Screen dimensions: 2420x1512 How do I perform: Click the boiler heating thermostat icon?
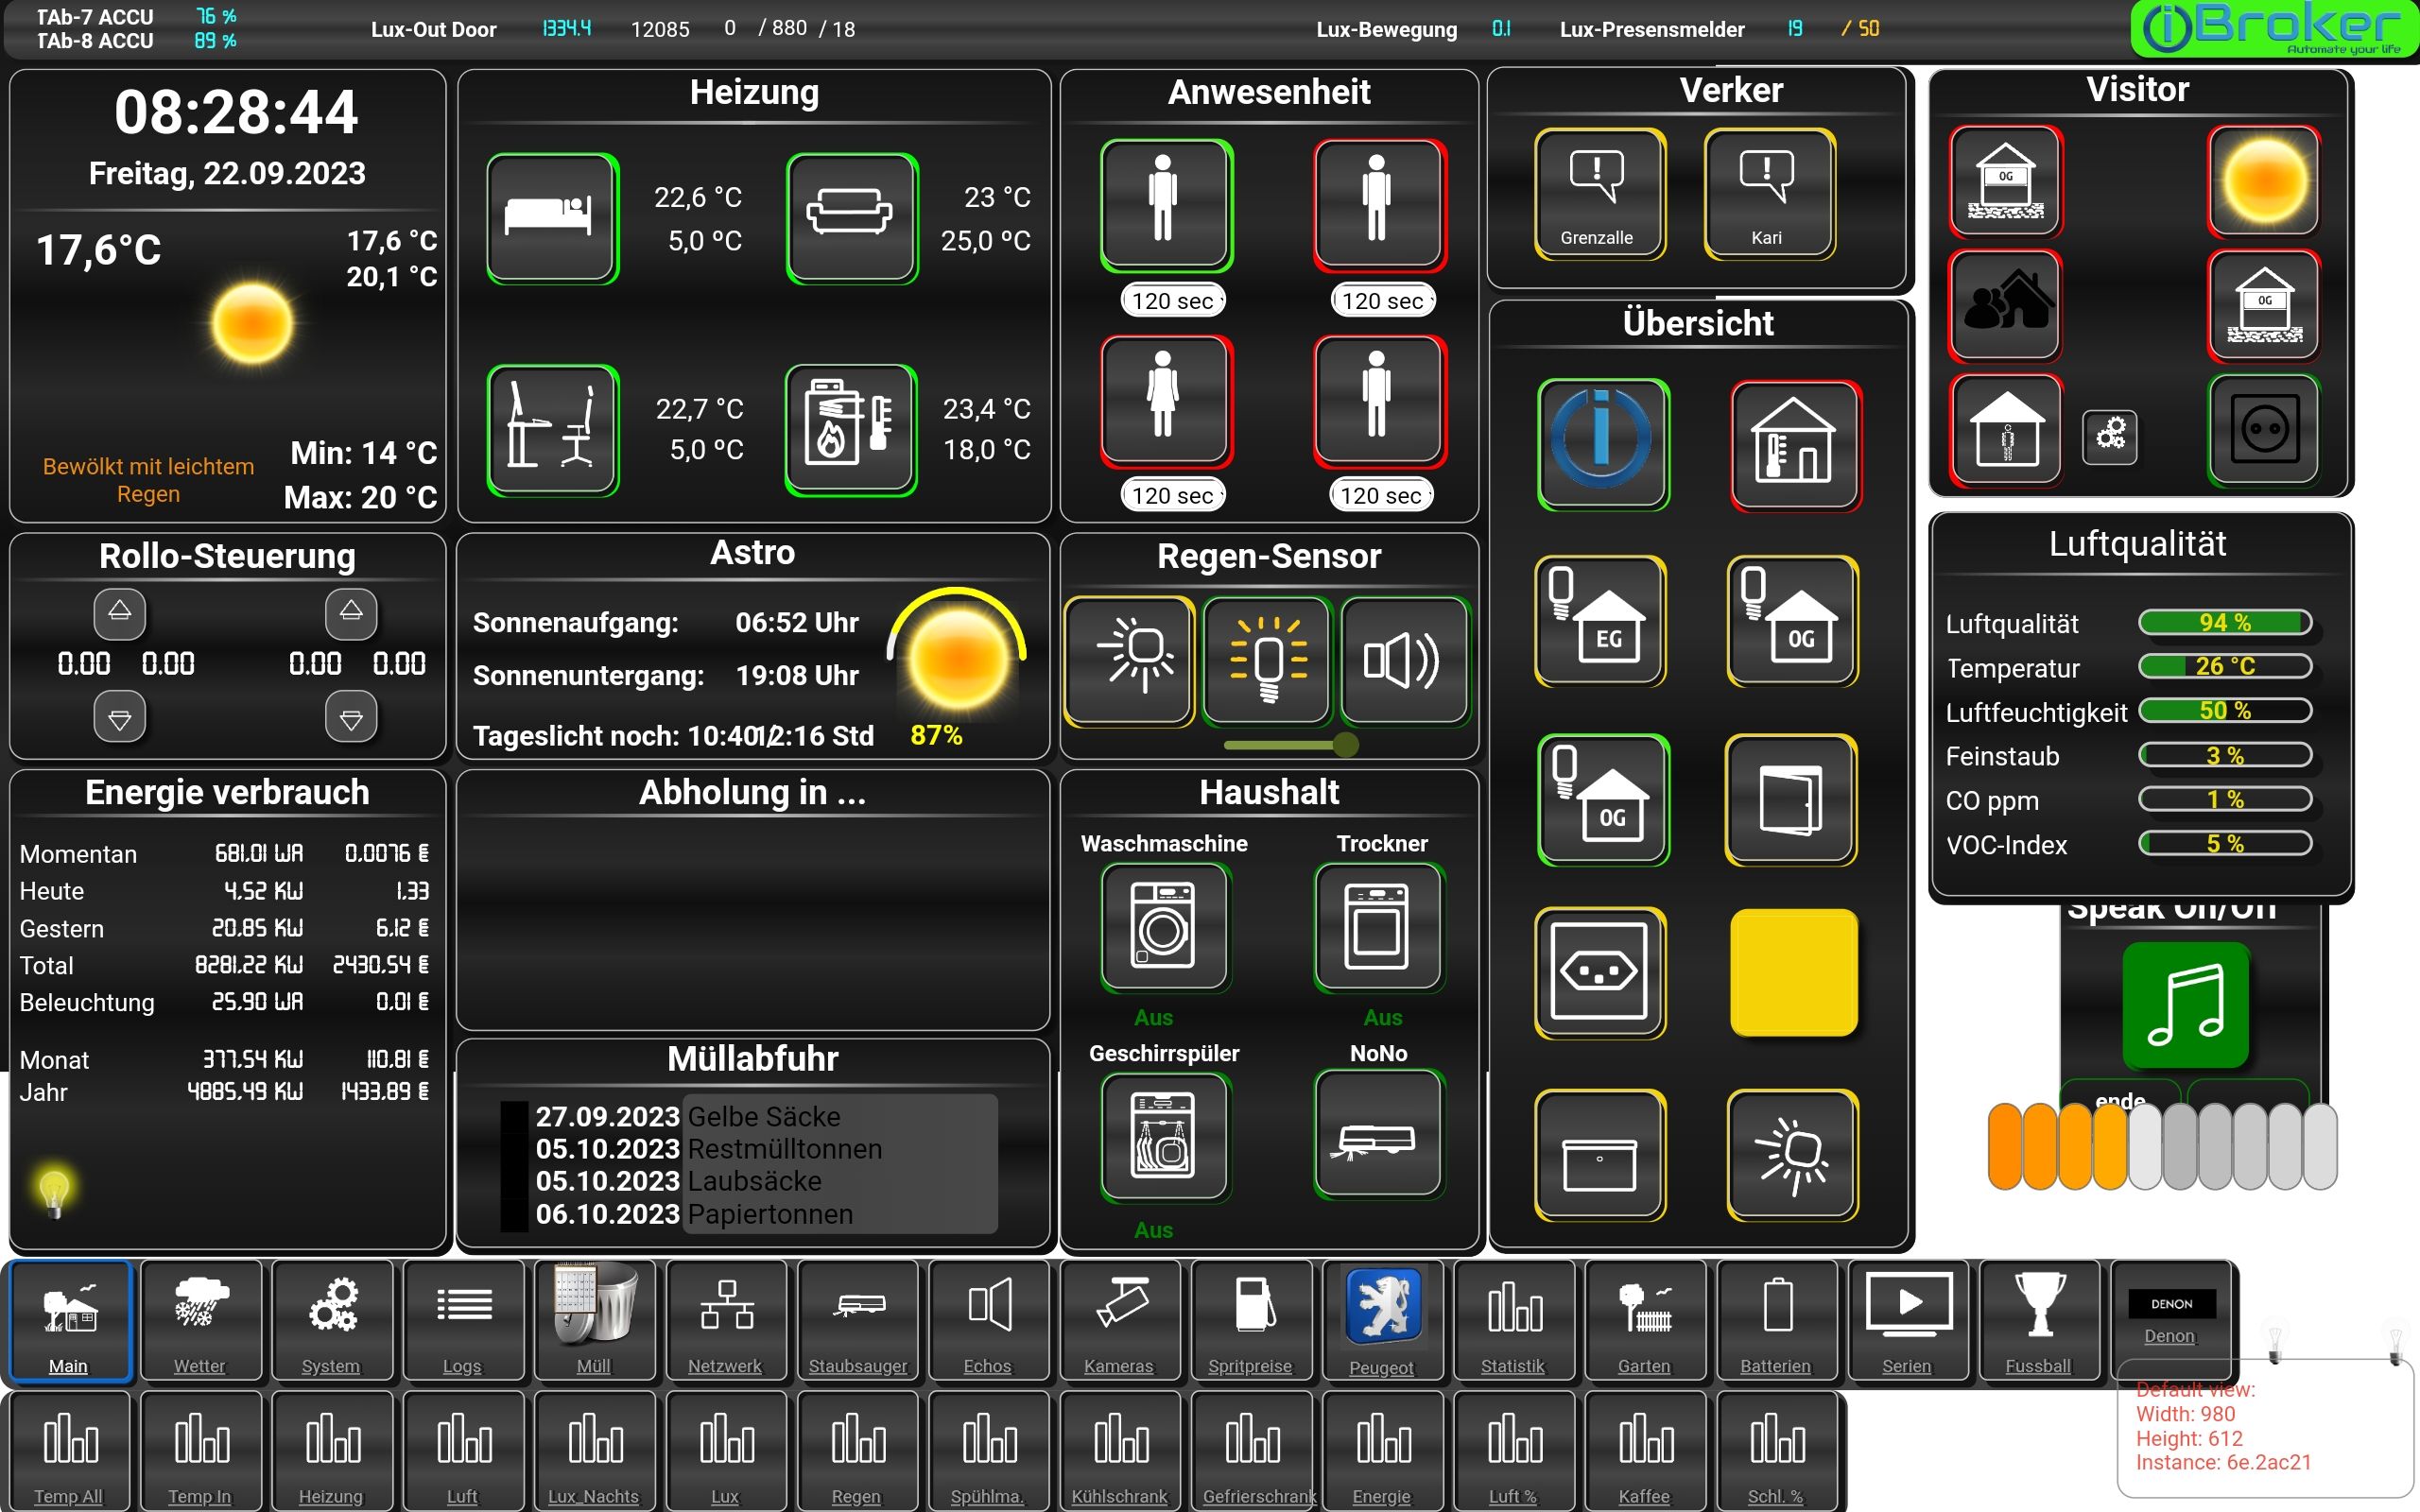tap(851, 430)
